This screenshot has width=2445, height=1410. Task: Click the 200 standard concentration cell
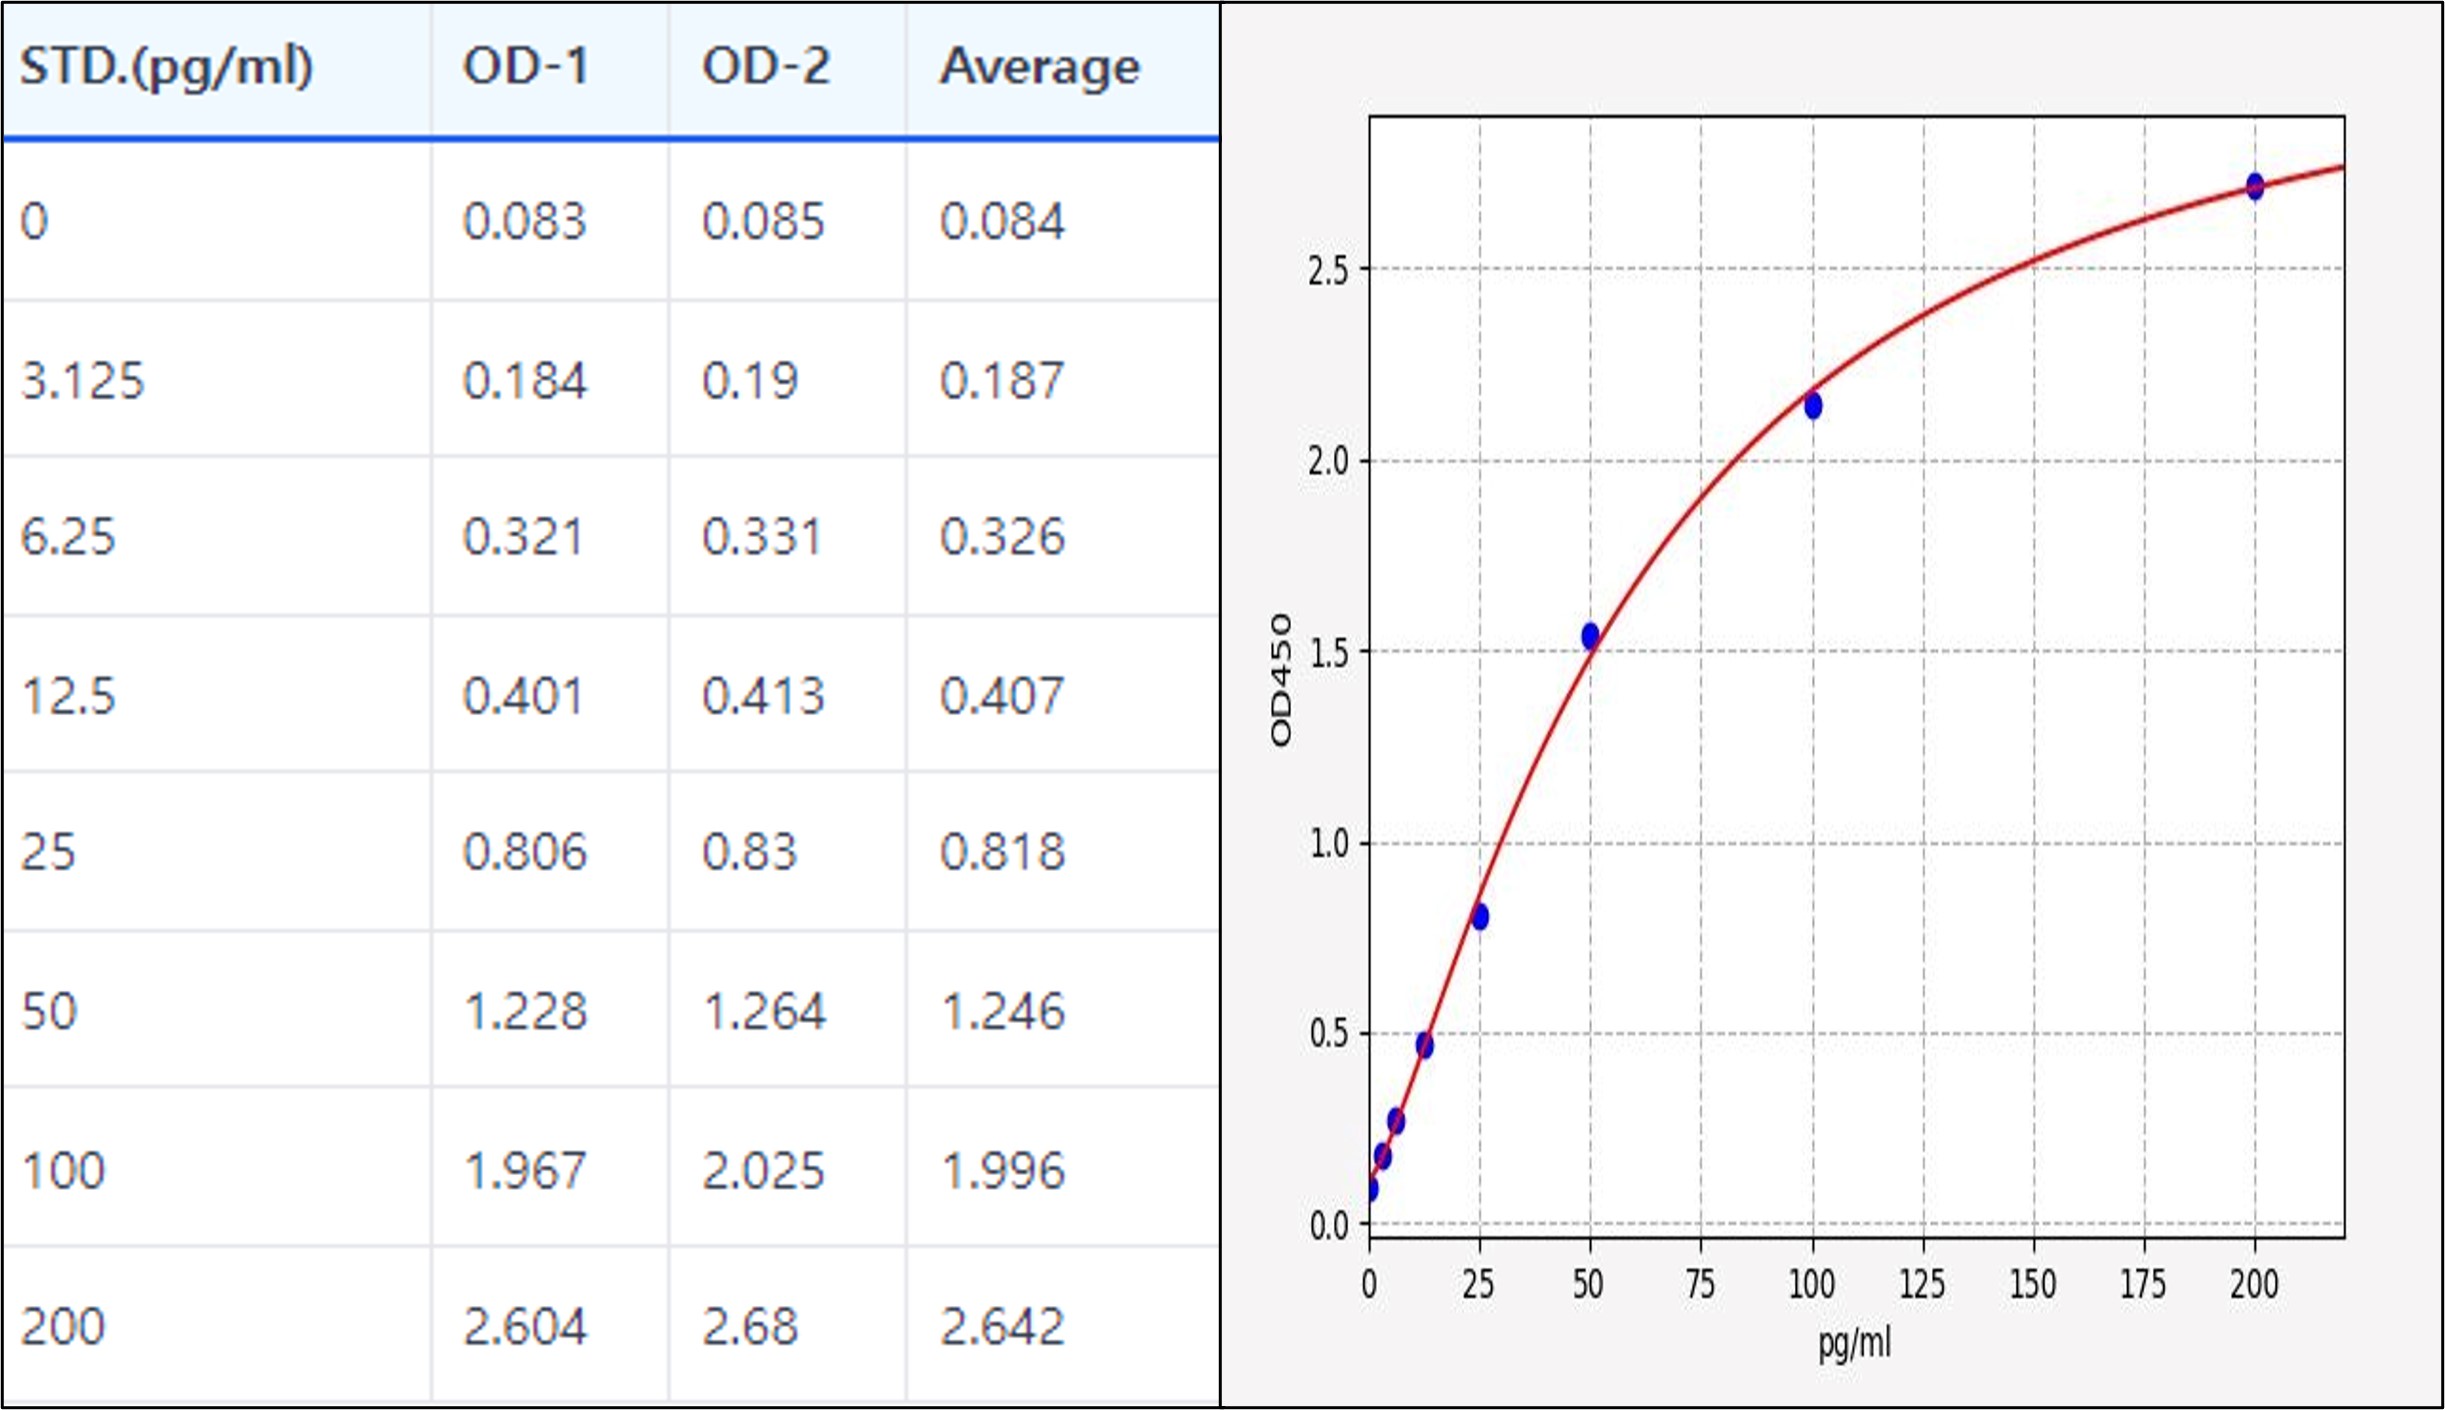click(63, 1327)
